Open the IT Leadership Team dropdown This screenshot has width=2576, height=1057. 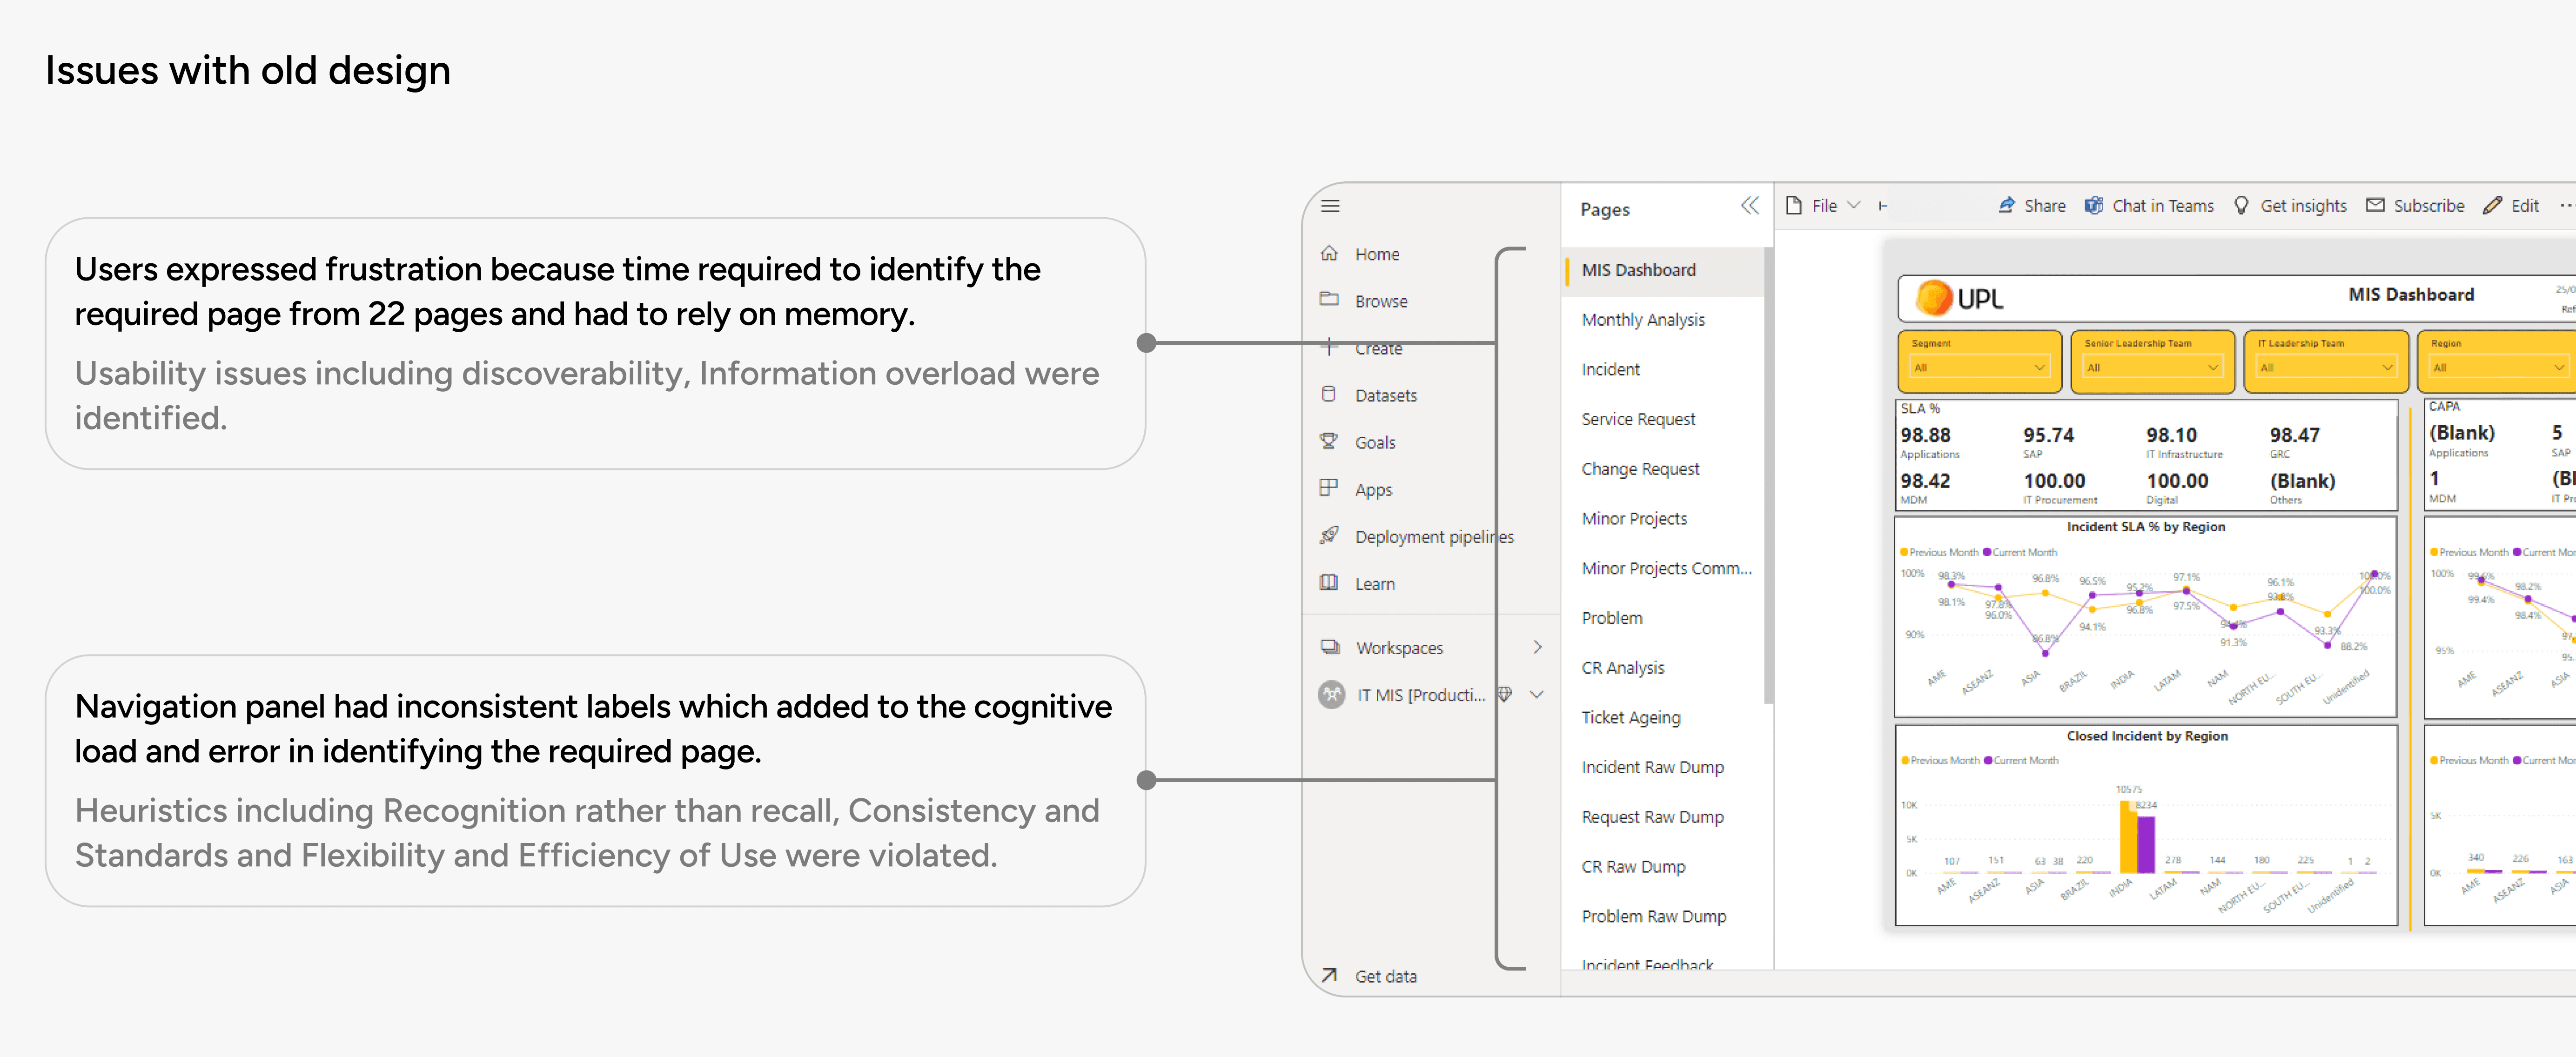click(x=2325, y=367)
